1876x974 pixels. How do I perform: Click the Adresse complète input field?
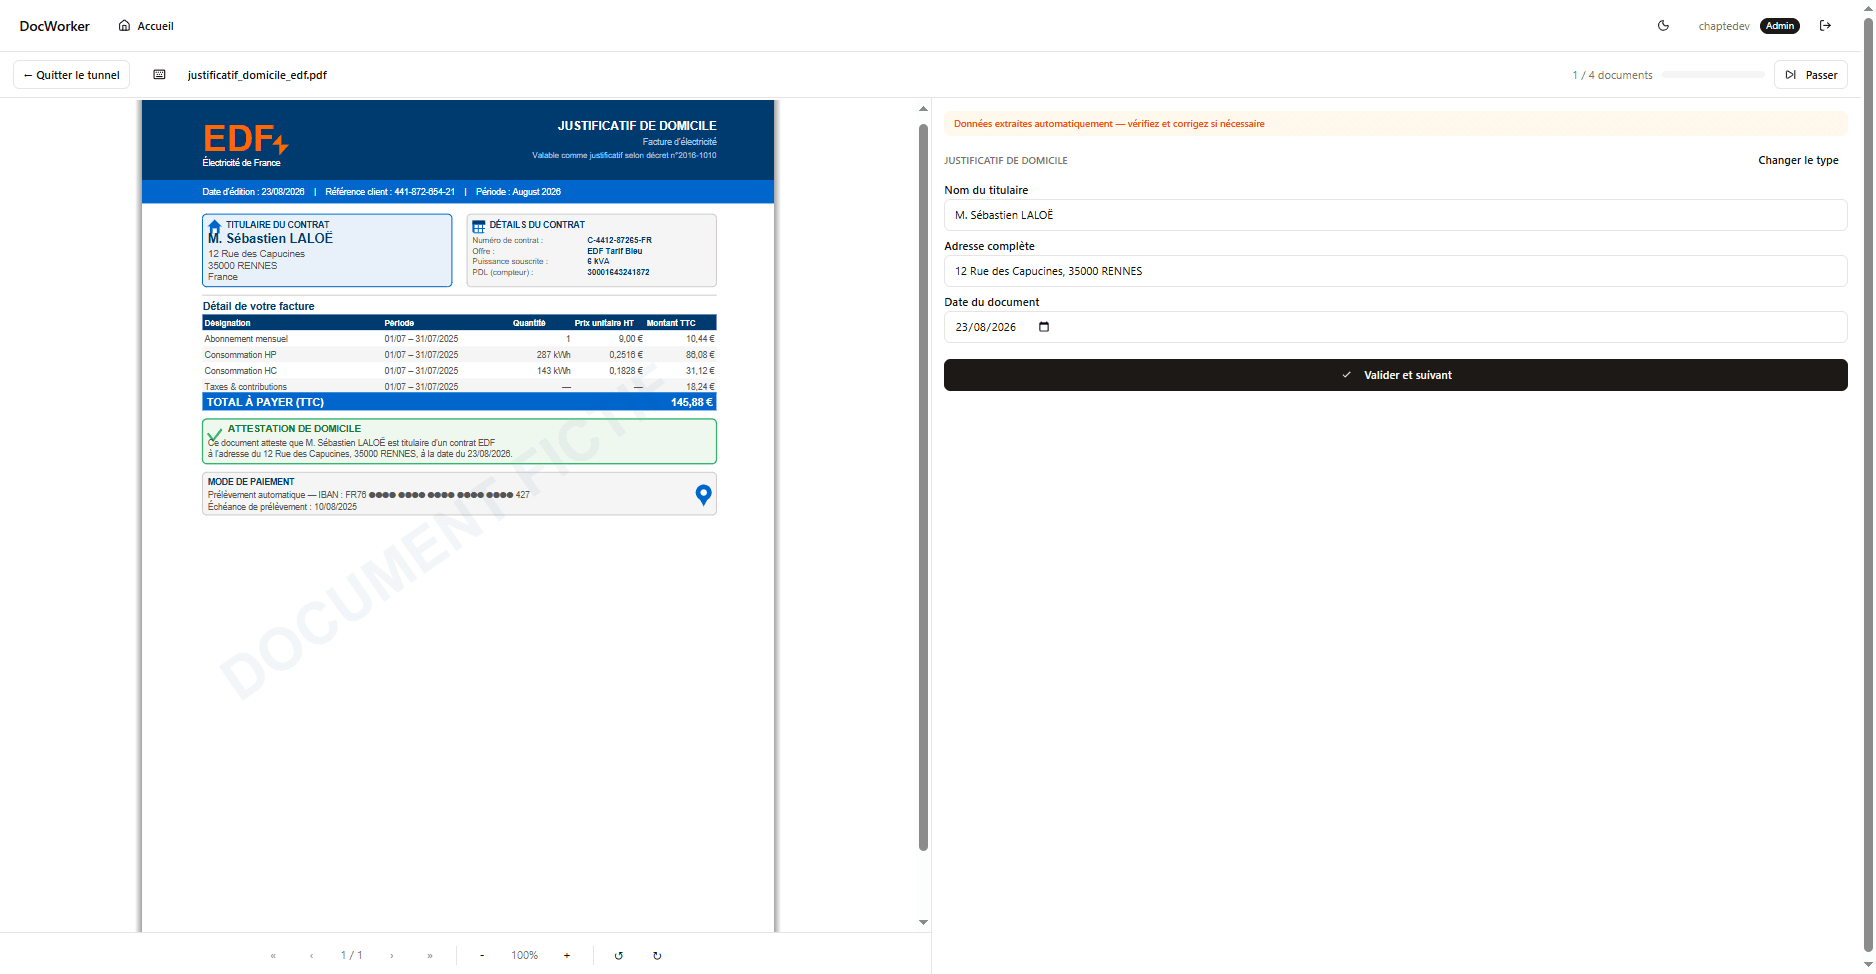pyautogui.click(x=1395, y=271)
